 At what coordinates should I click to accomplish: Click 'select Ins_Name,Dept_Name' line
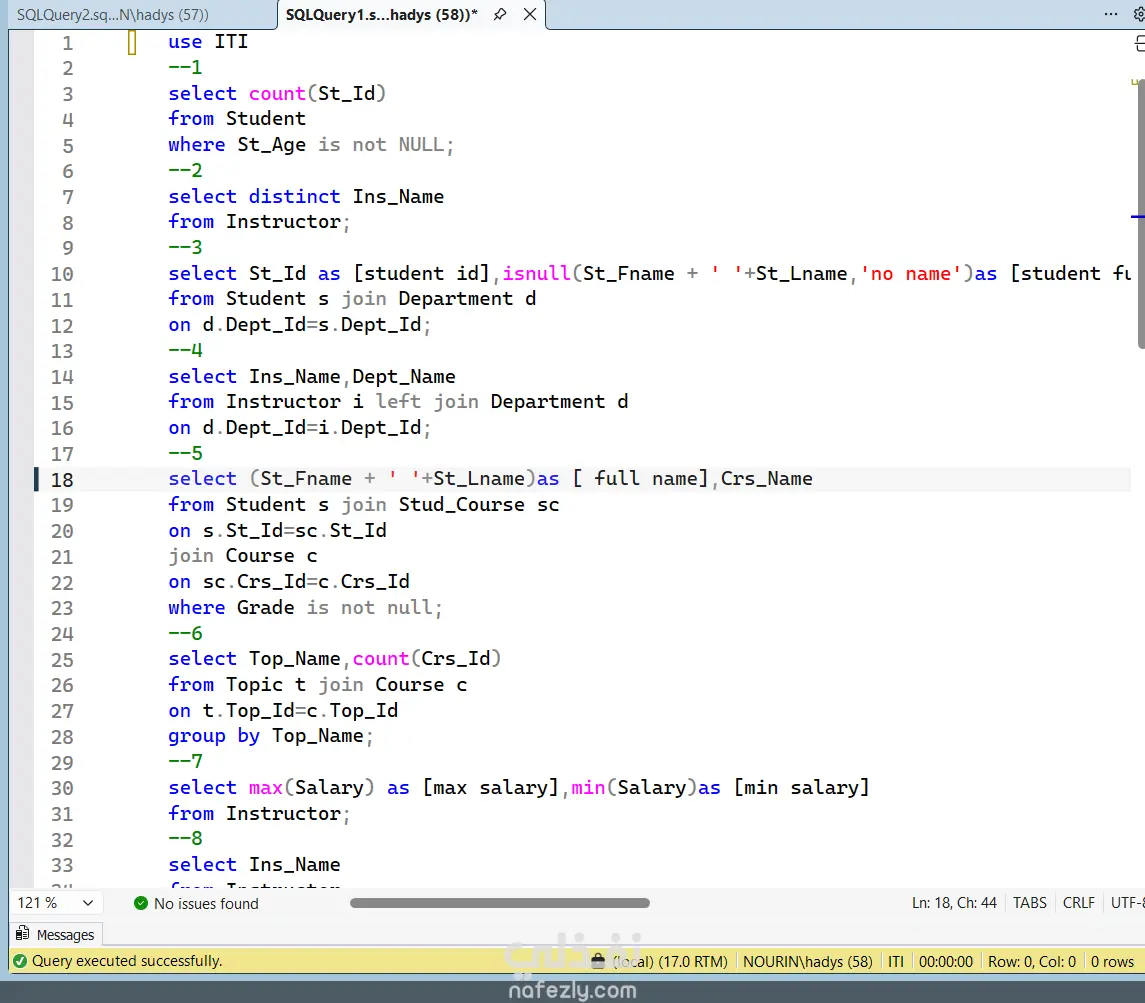[312, 376]
